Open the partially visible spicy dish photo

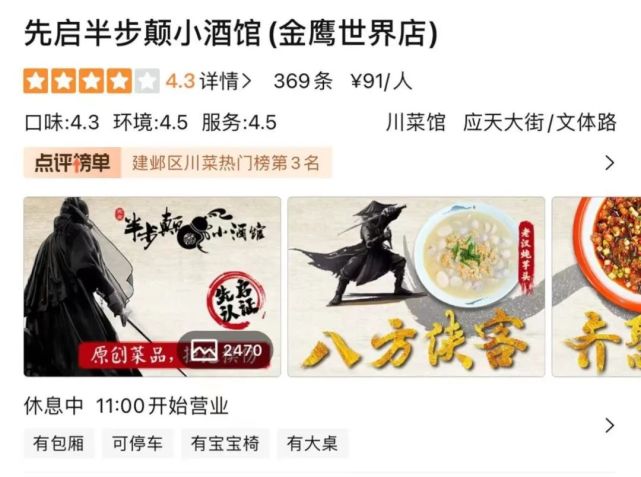pyautogui.click(x=596, y=287)
